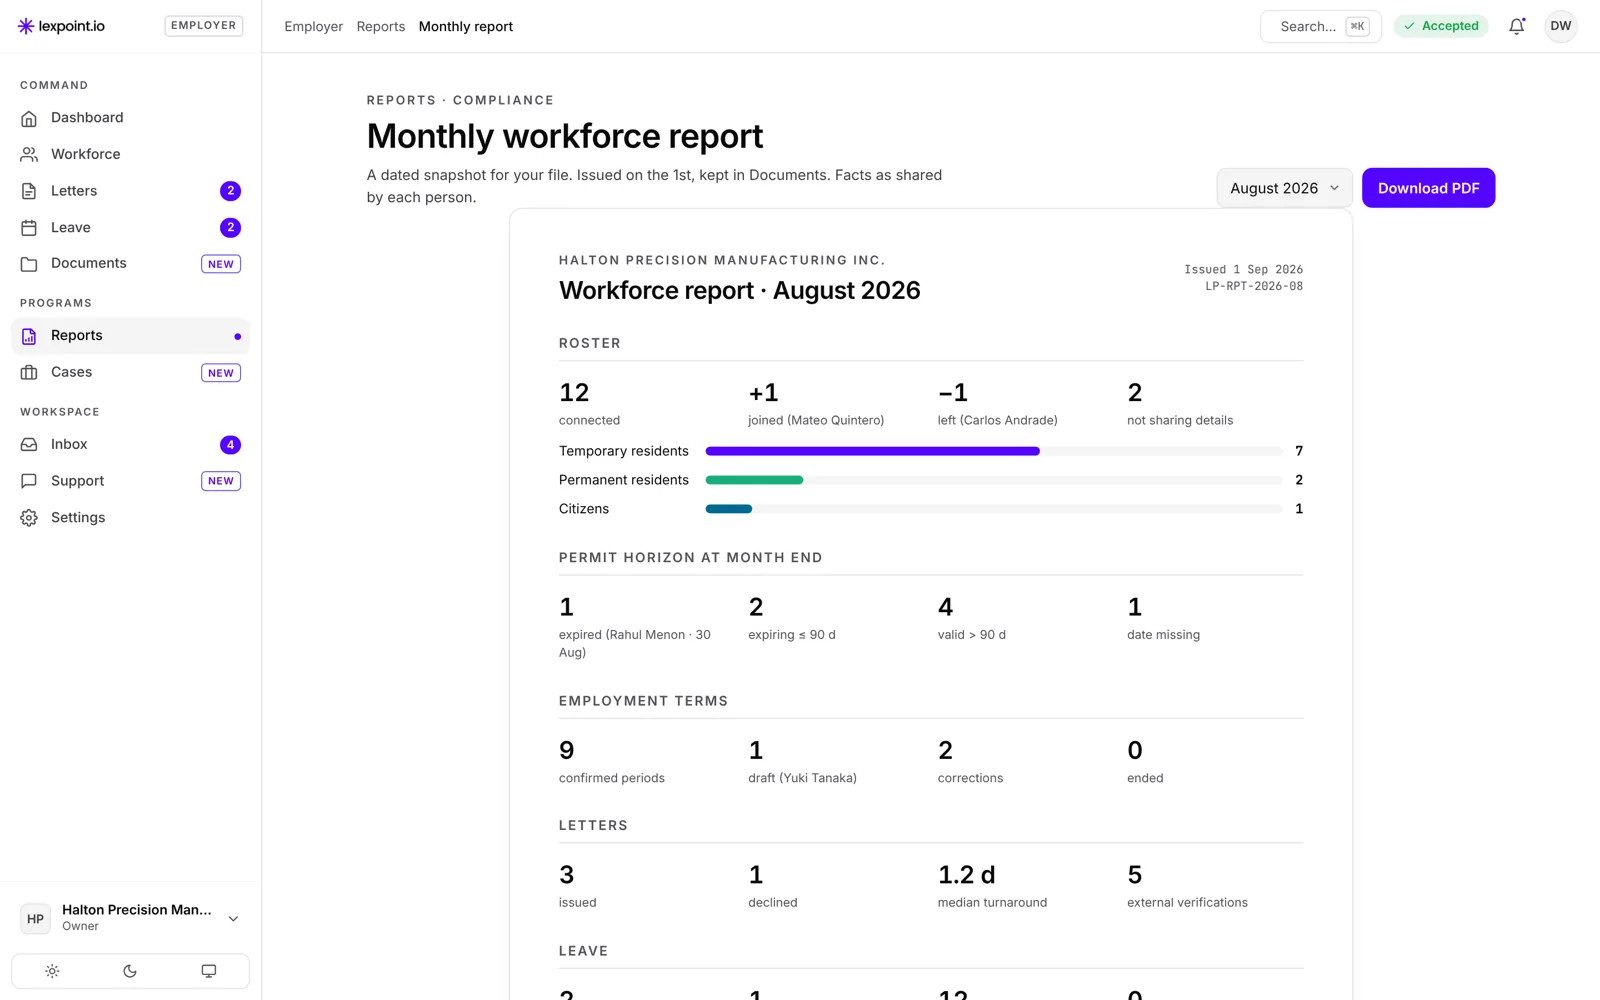1600x1000 pixels.
Task: Click the NEW badge beside Cases
Action: click(221, 373)
